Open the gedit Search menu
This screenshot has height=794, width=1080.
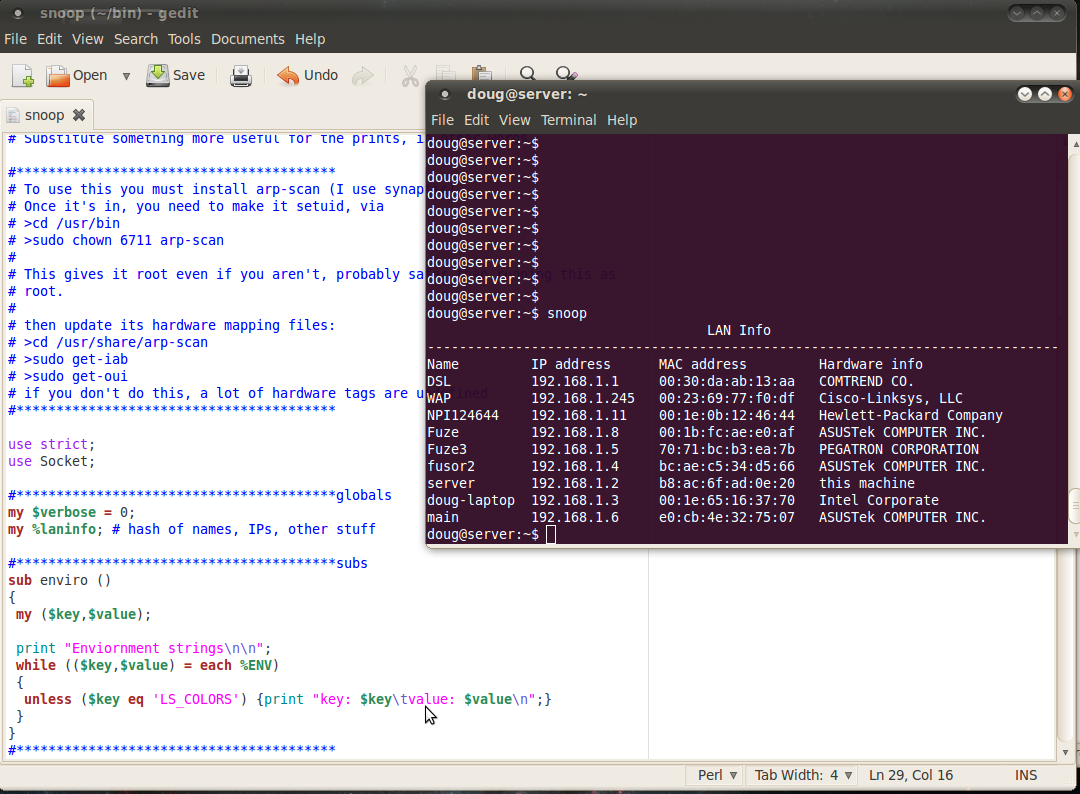(136, 39)
